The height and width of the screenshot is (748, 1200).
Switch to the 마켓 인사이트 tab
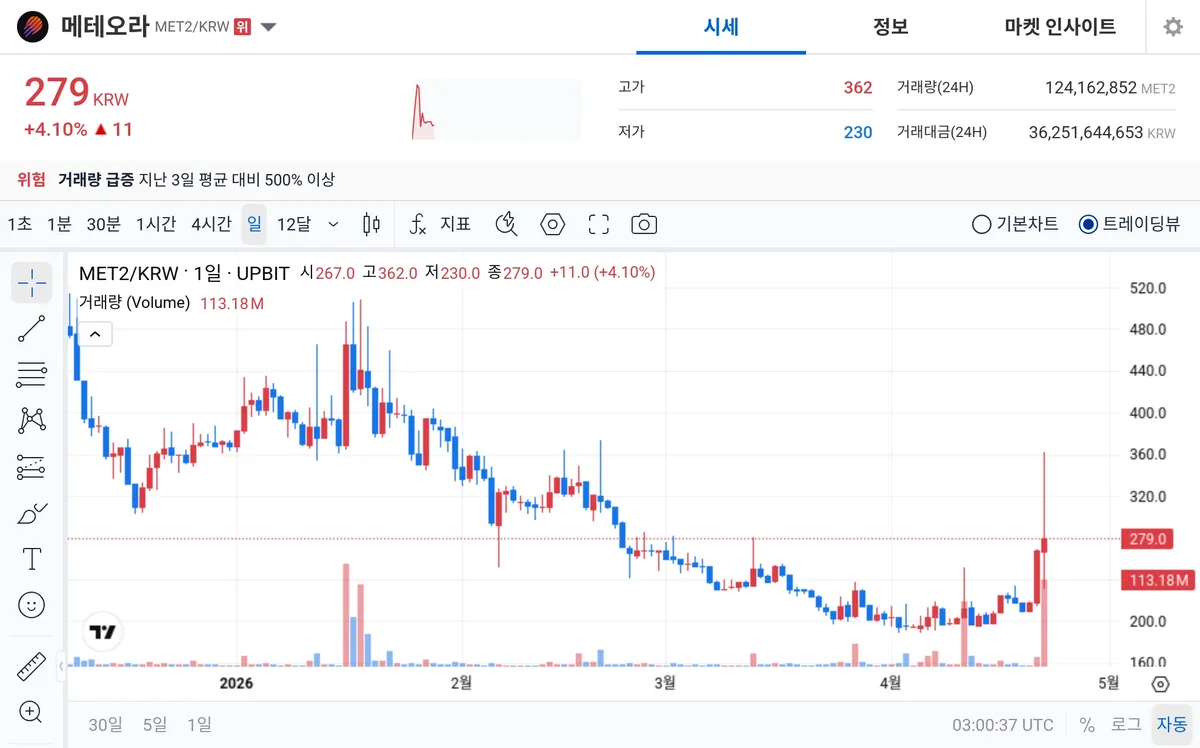pyautogui.click(x=1060, y=27)
